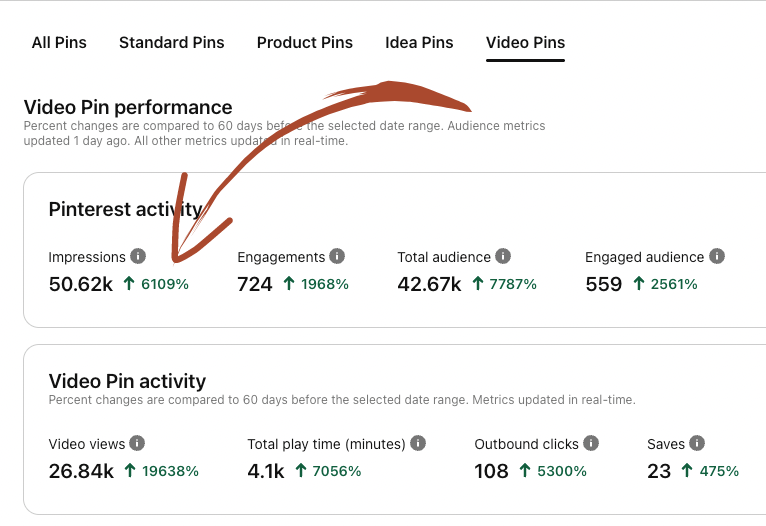This screenshot has width=766, height=526.
Task: Select the Video Pins tab
Action: click(x=525, y=43)
